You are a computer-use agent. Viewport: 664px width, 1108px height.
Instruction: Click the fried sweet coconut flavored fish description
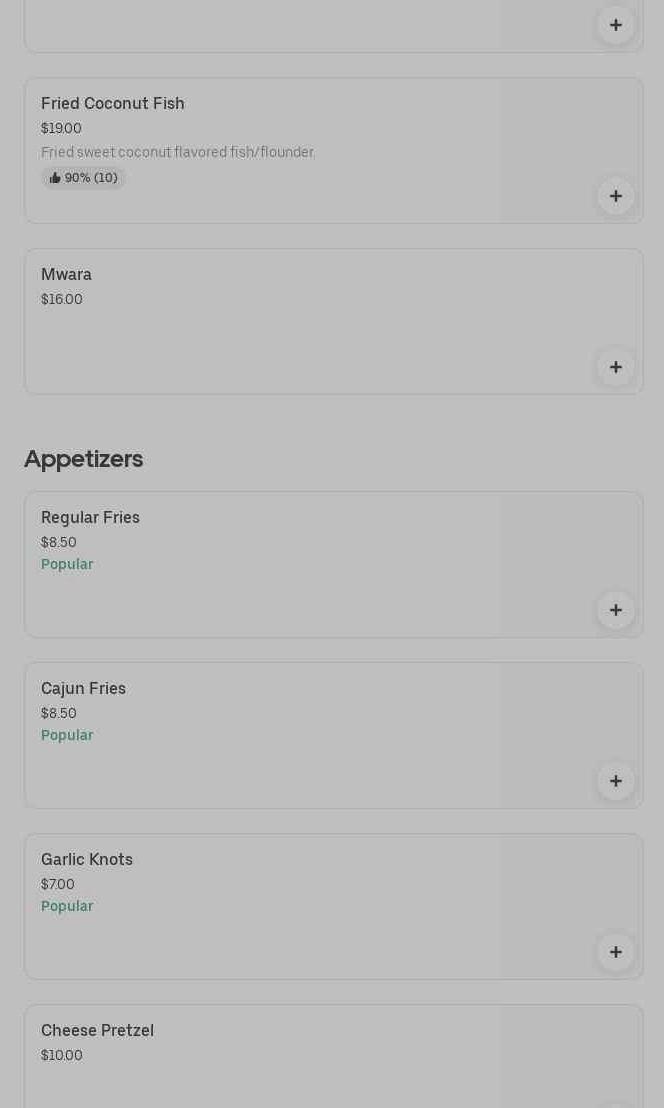[177, 152]
